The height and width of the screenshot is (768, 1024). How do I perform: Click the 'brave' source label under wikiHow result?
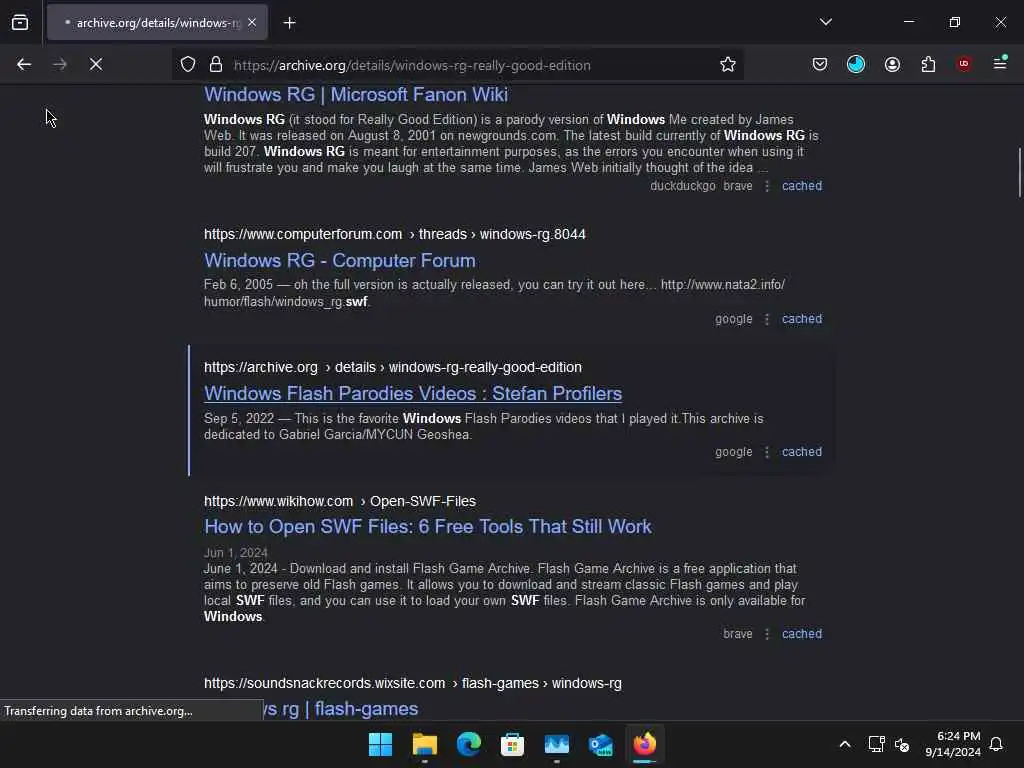point(737,633)
